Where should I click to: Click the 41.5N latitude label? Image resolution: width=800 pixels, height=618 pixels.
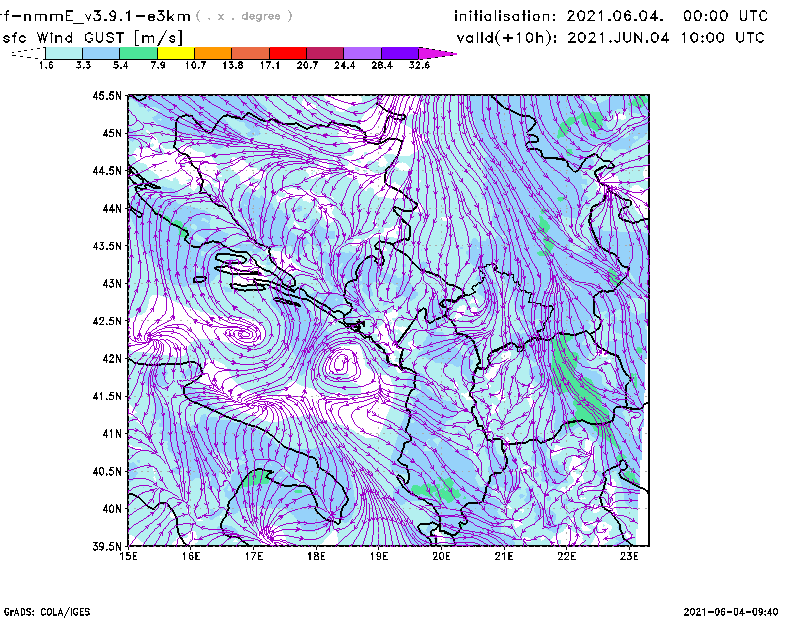[107, 396]
